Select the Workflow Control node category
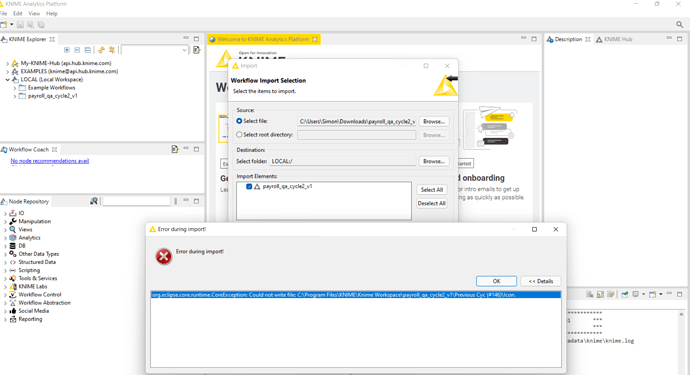This screenshot has height=375, width=690. (40, 295)
